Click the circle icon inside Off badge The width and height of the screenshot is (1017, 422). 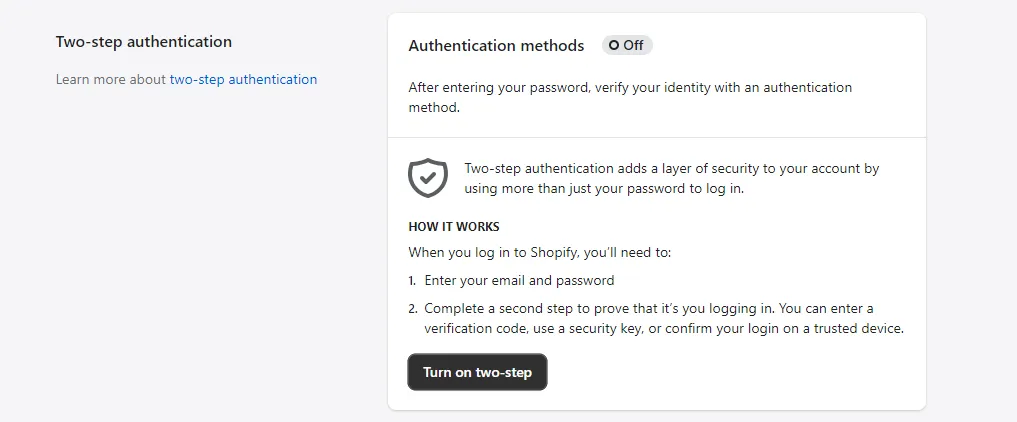pyautogui.click(x=614, y=45)
